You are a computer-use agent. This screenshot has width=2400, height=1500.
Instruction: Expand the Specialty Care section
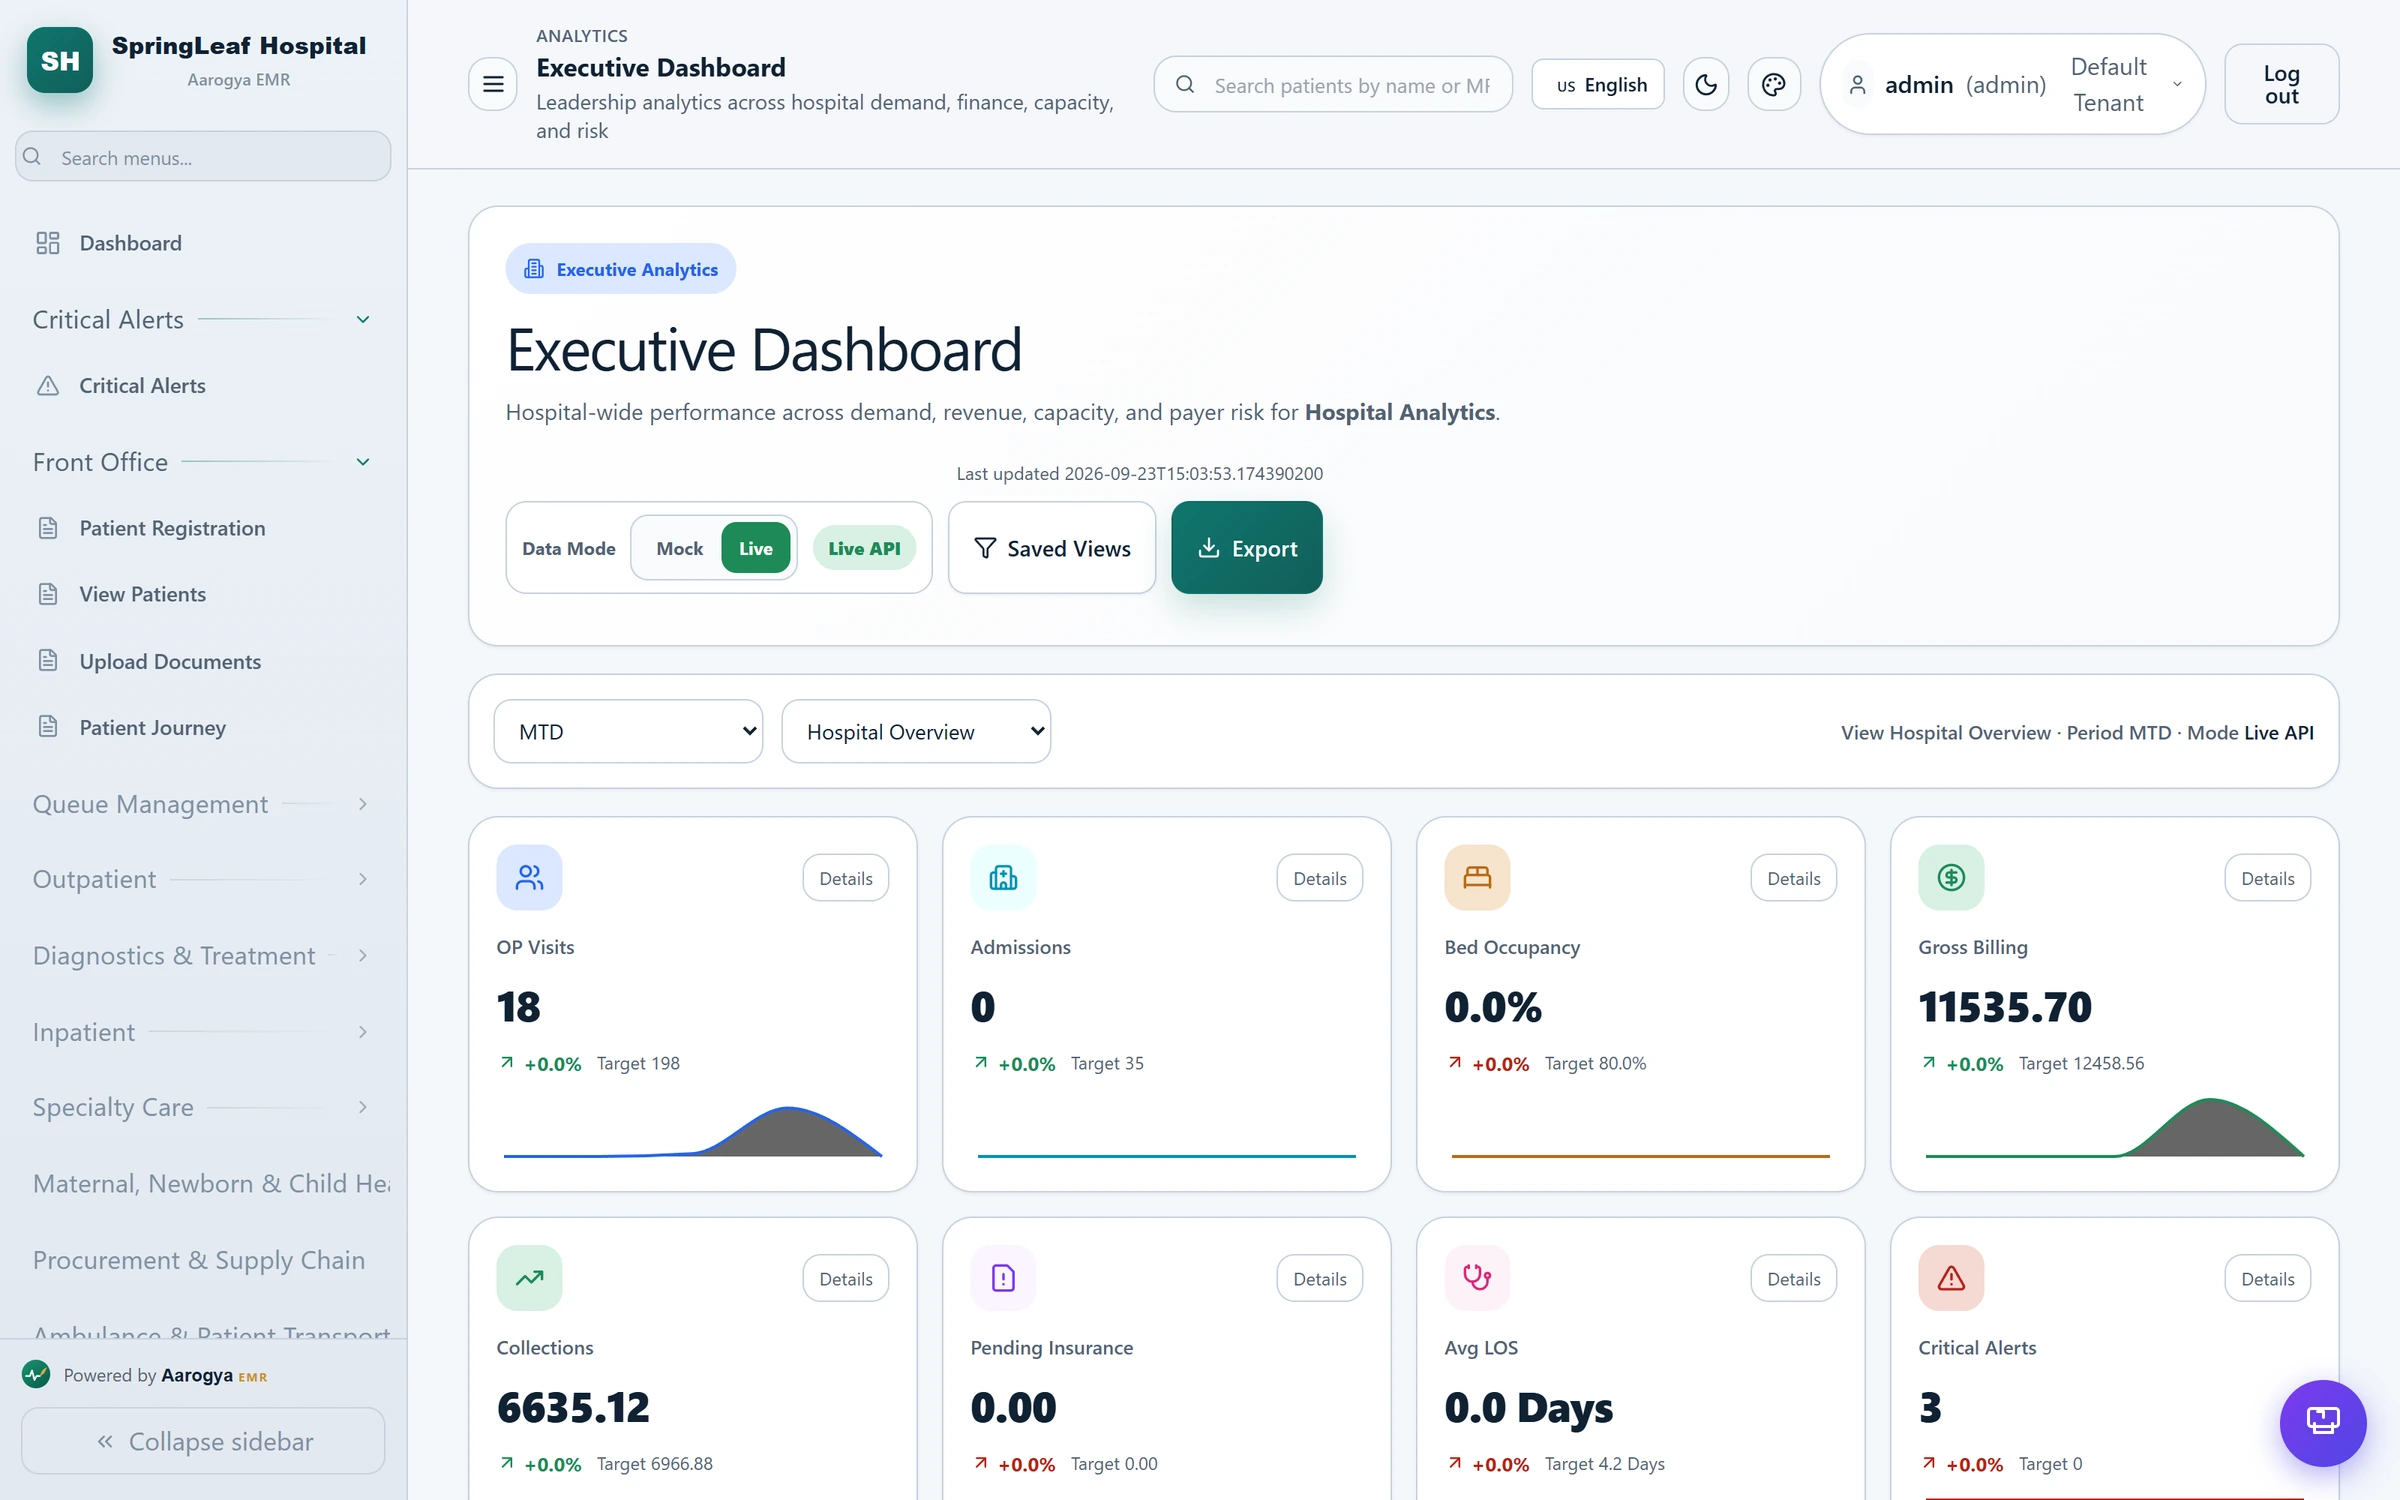pos(363,1107)
